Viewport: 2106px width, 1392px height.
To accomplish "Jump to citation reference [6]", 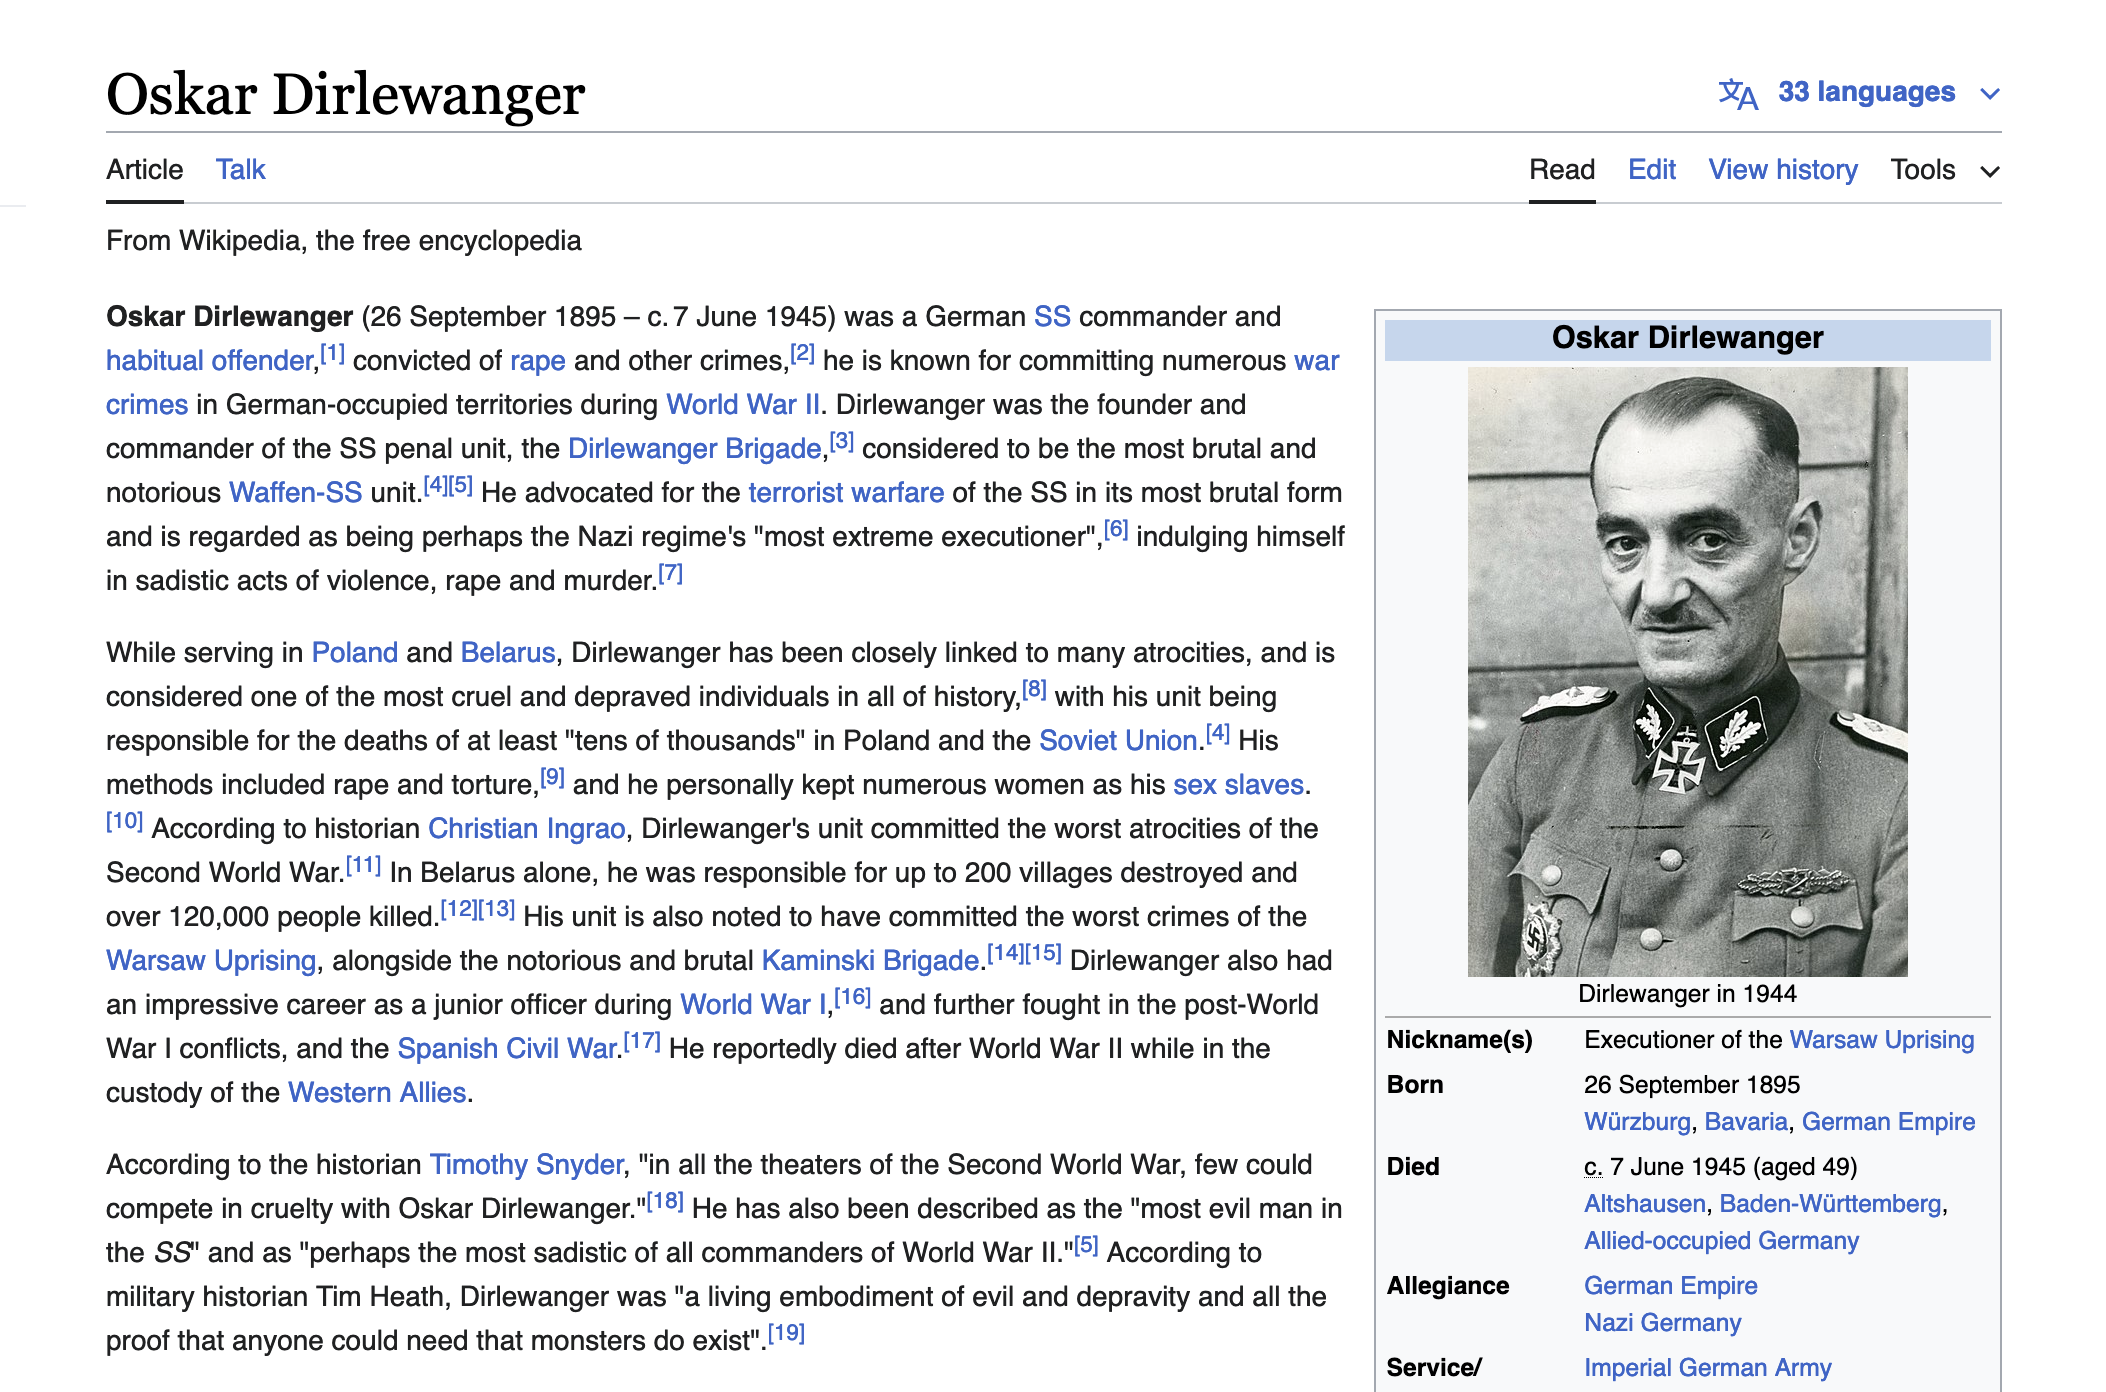I will (1116, 529).
